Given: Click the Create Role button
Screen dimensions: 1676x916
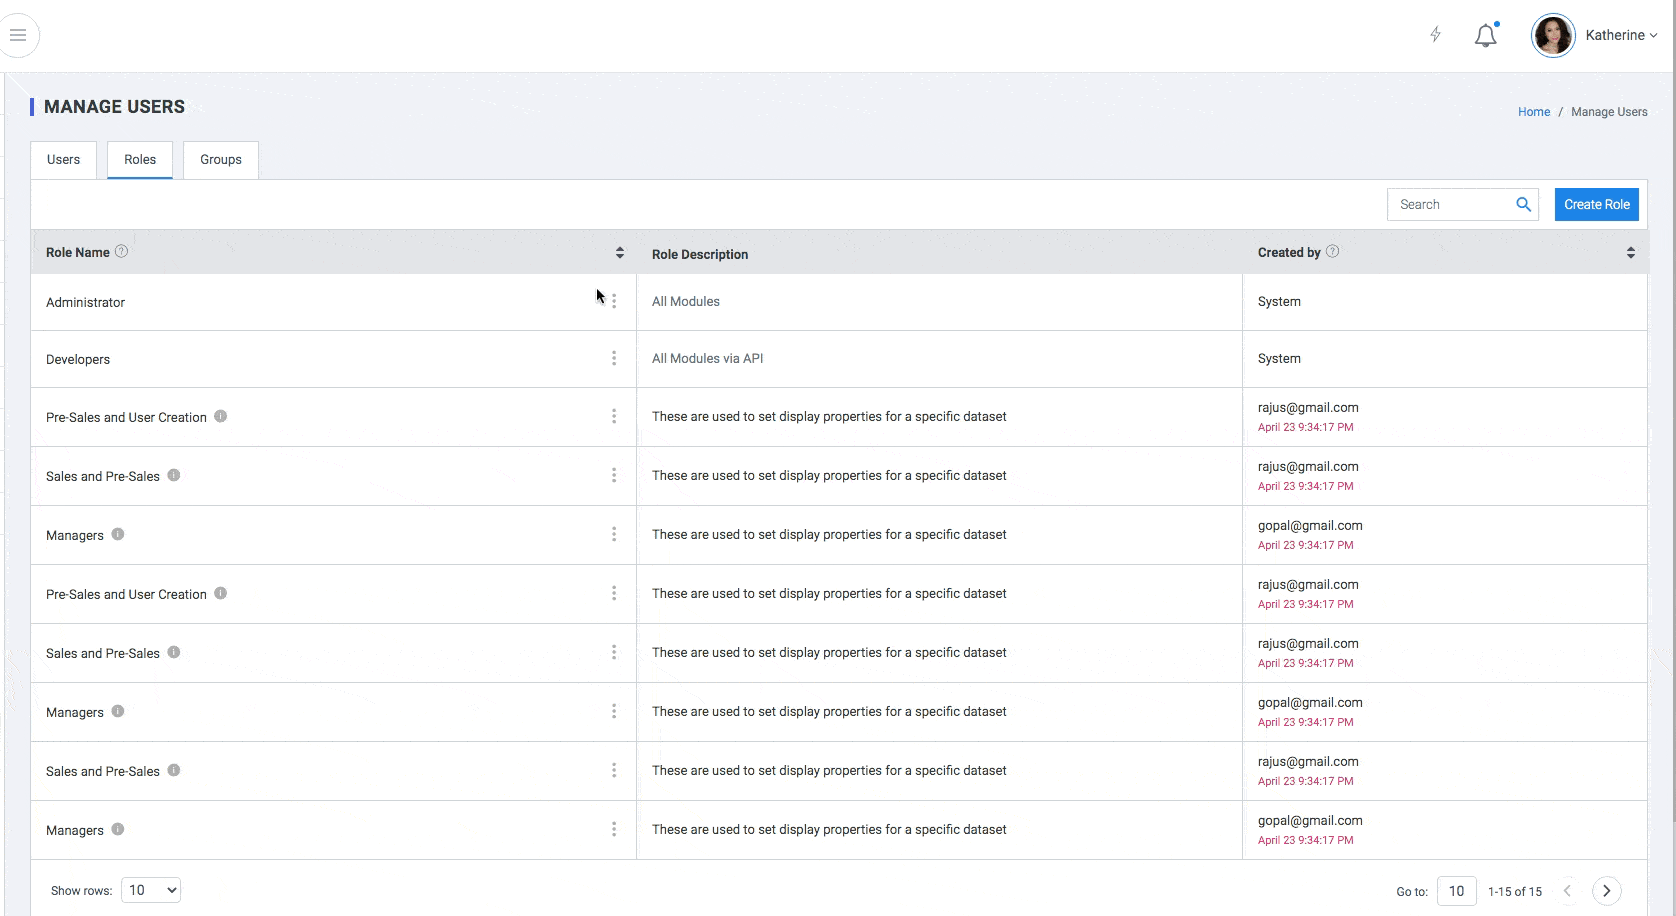Looking at the screenshot, I should click(1597, 204).
